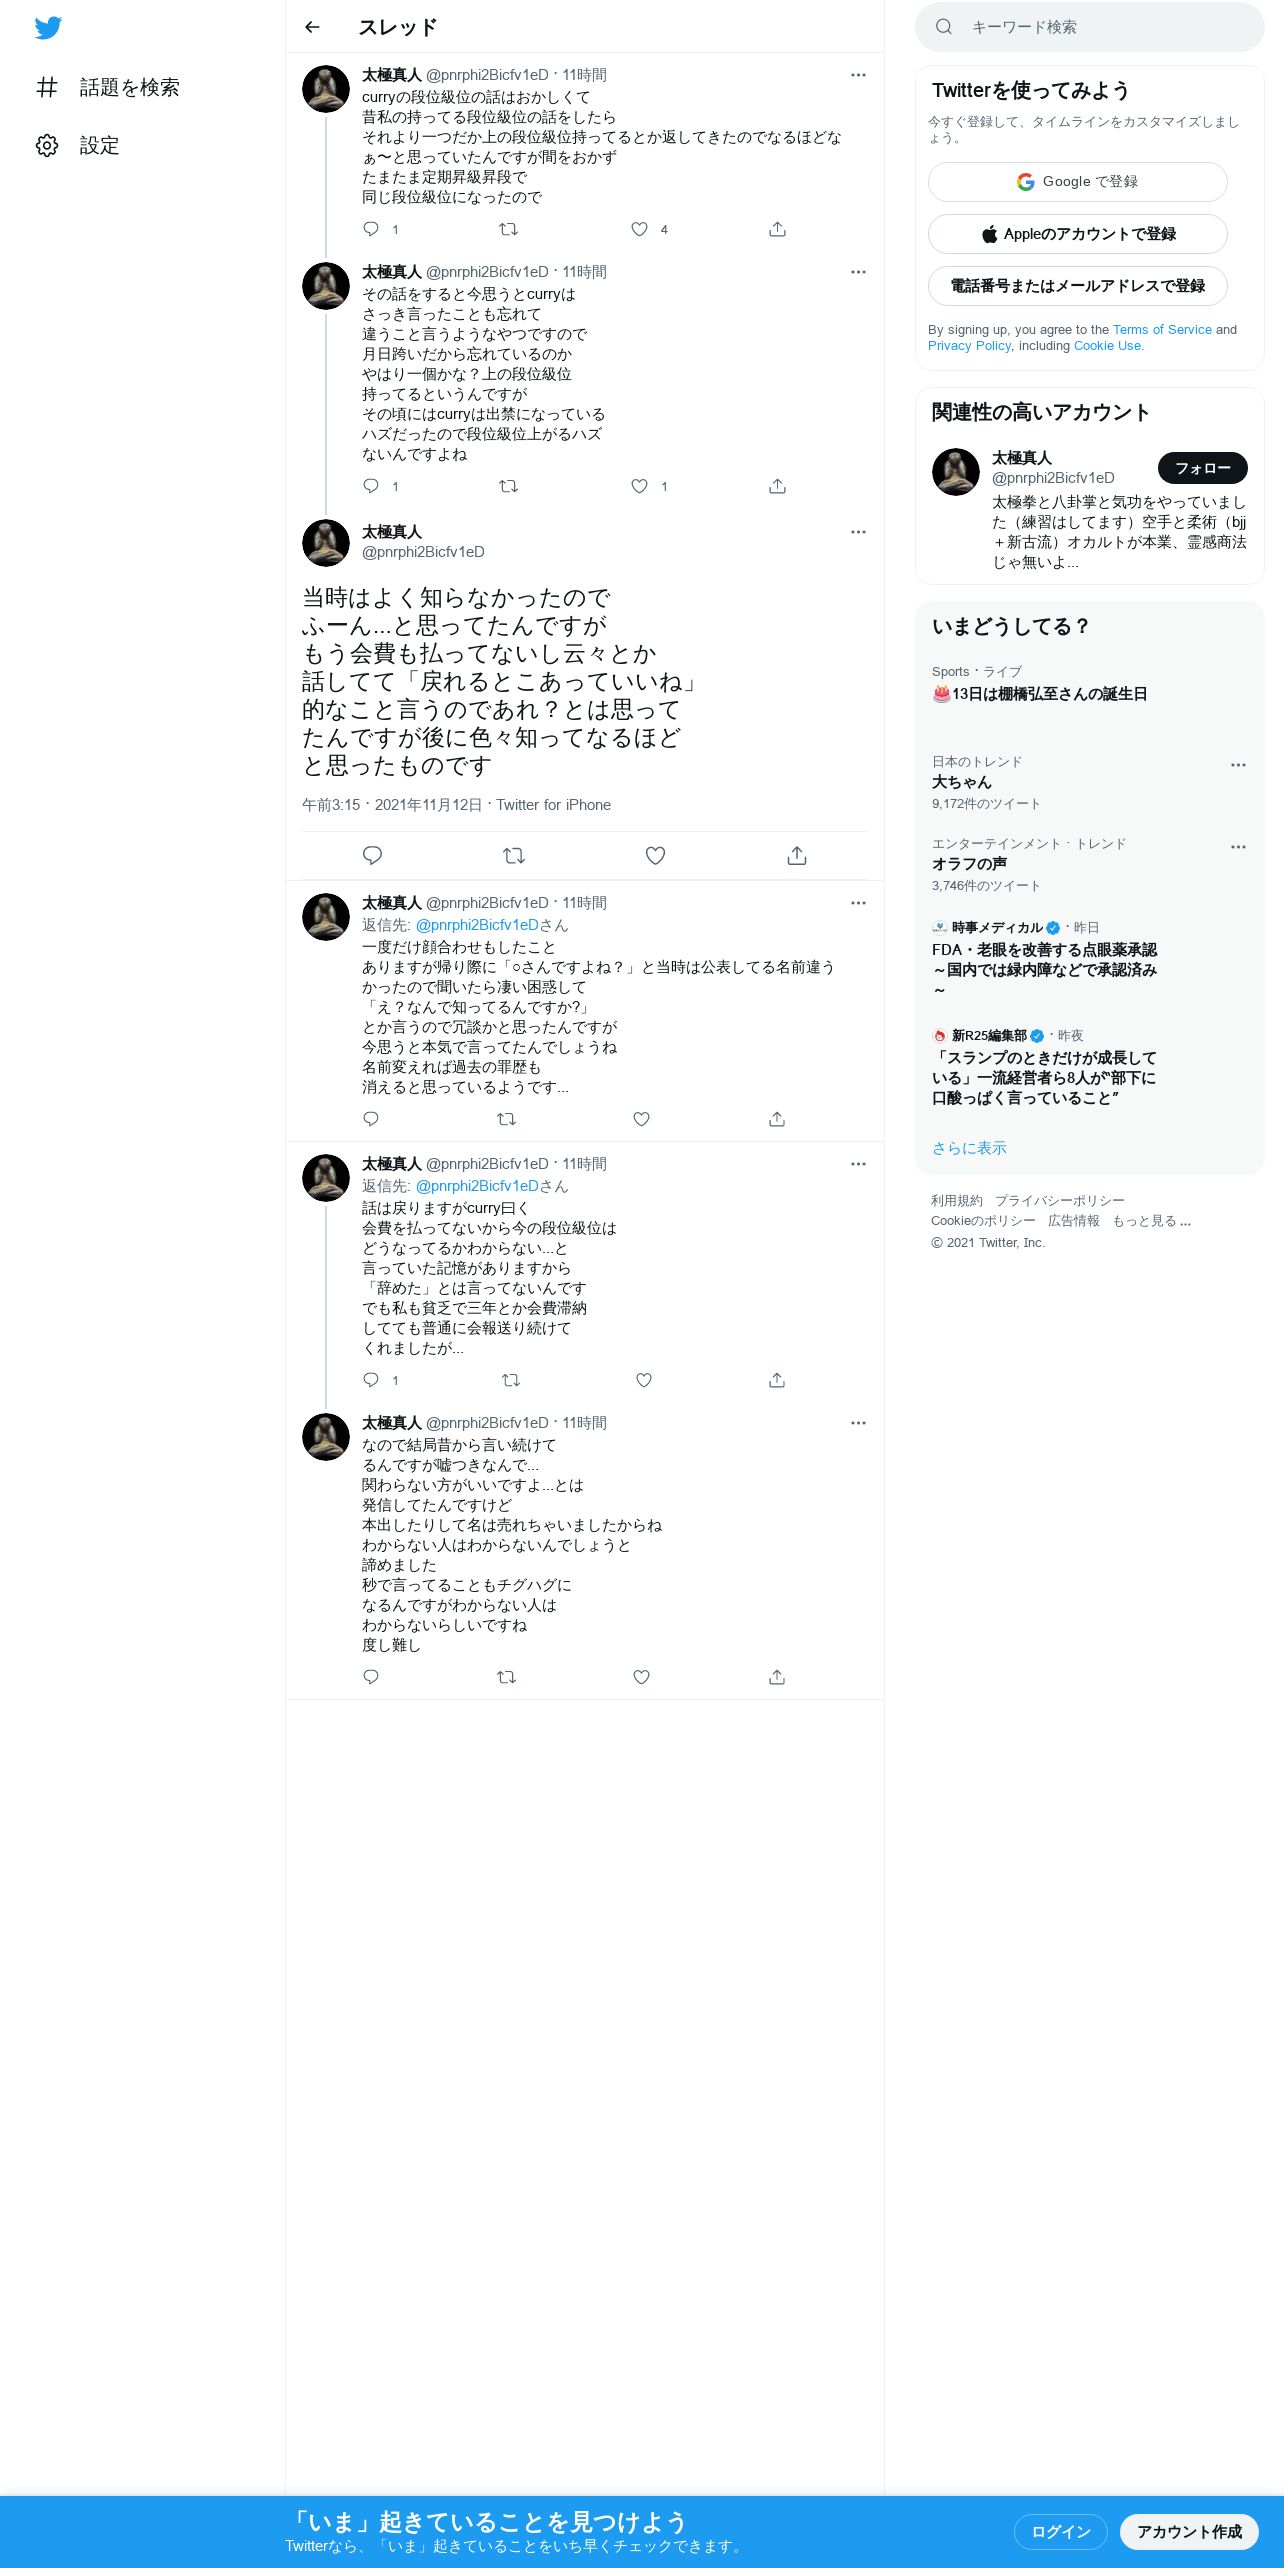Open more options for 大ちゃん trend

(x=1238, y=765)
